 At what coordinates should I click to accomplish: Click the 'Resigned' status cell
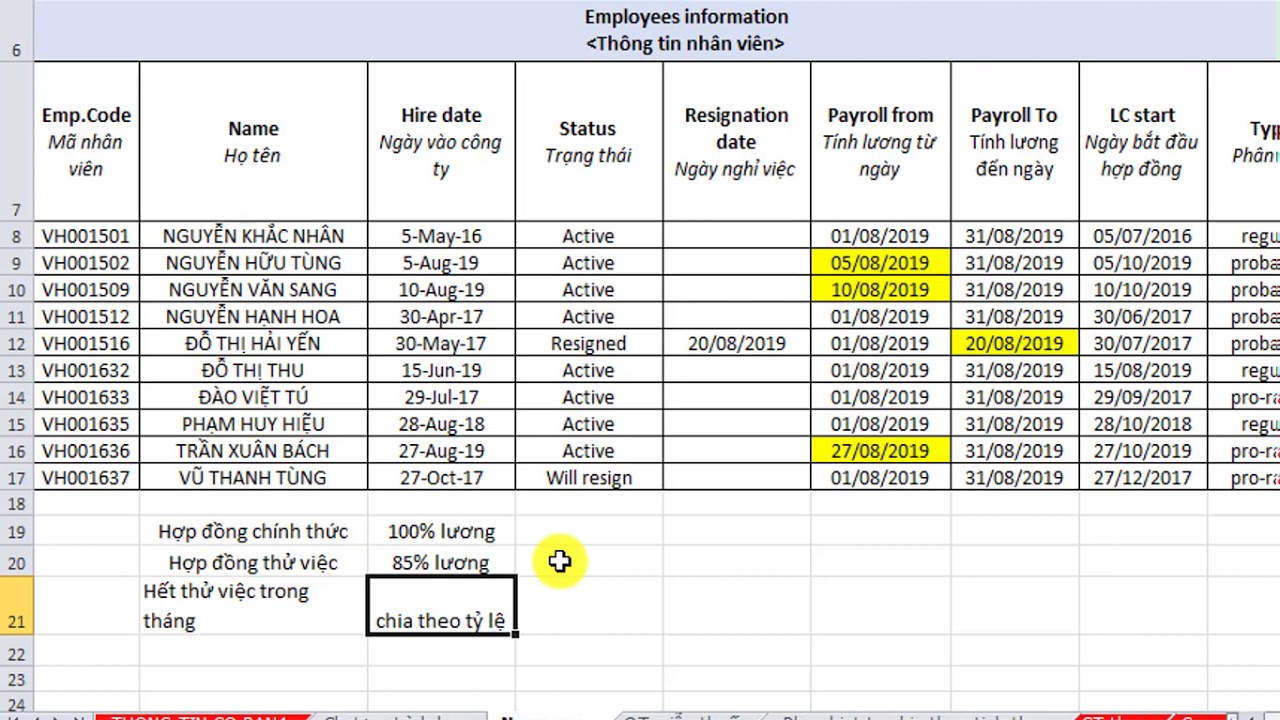point(588,344)
